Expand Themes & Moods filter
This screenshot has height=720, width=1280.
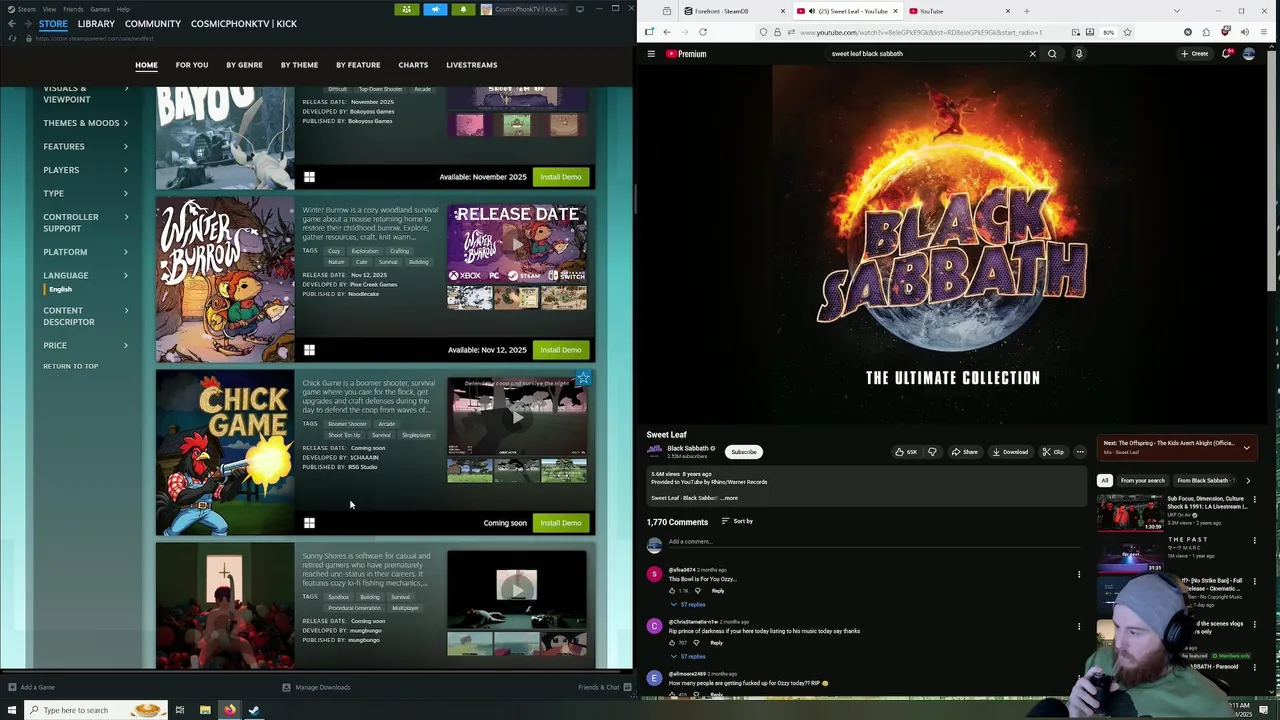(x=86, y=123)
